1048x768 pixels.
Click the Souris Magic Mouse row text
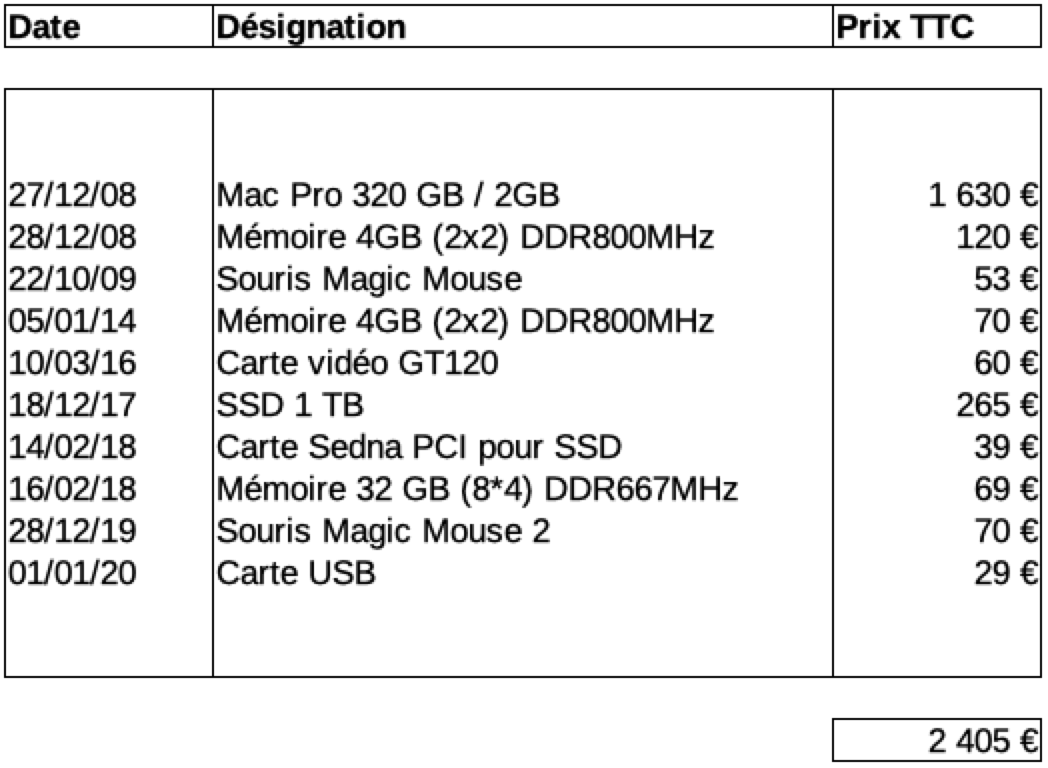369,279
